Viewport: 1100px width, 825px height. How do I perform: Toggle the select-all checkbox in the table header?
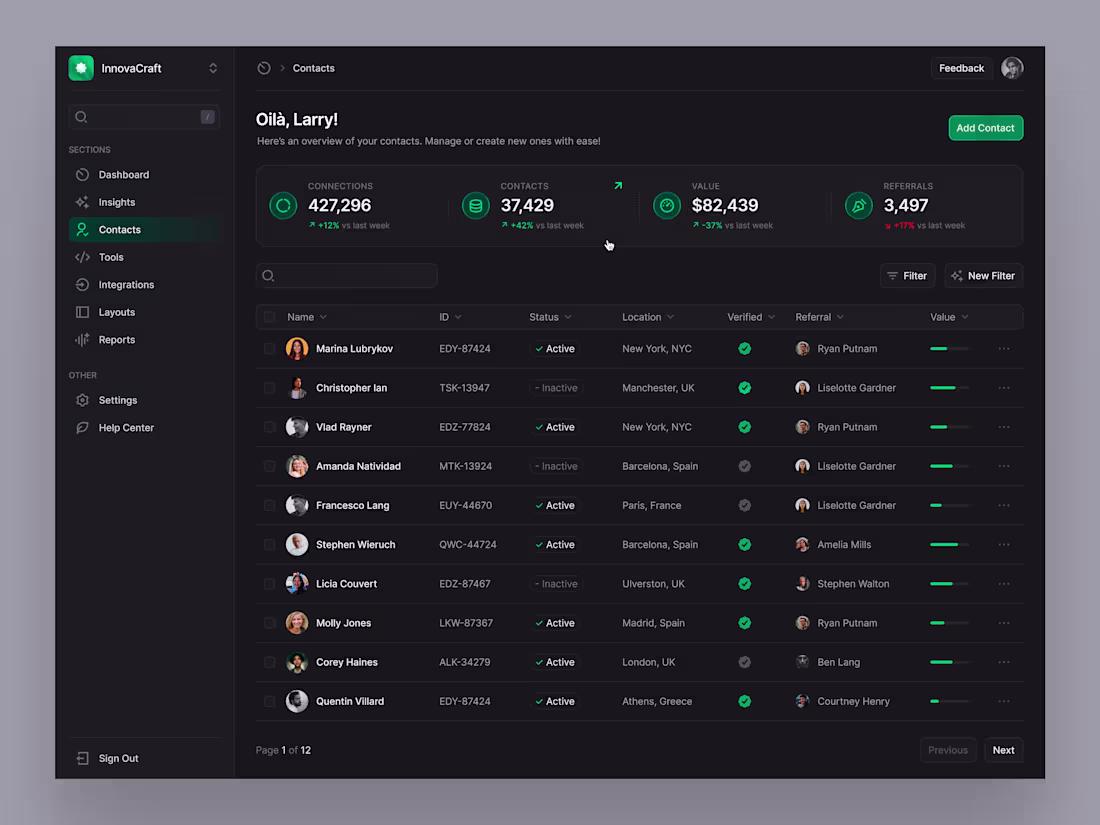point(269,316)
